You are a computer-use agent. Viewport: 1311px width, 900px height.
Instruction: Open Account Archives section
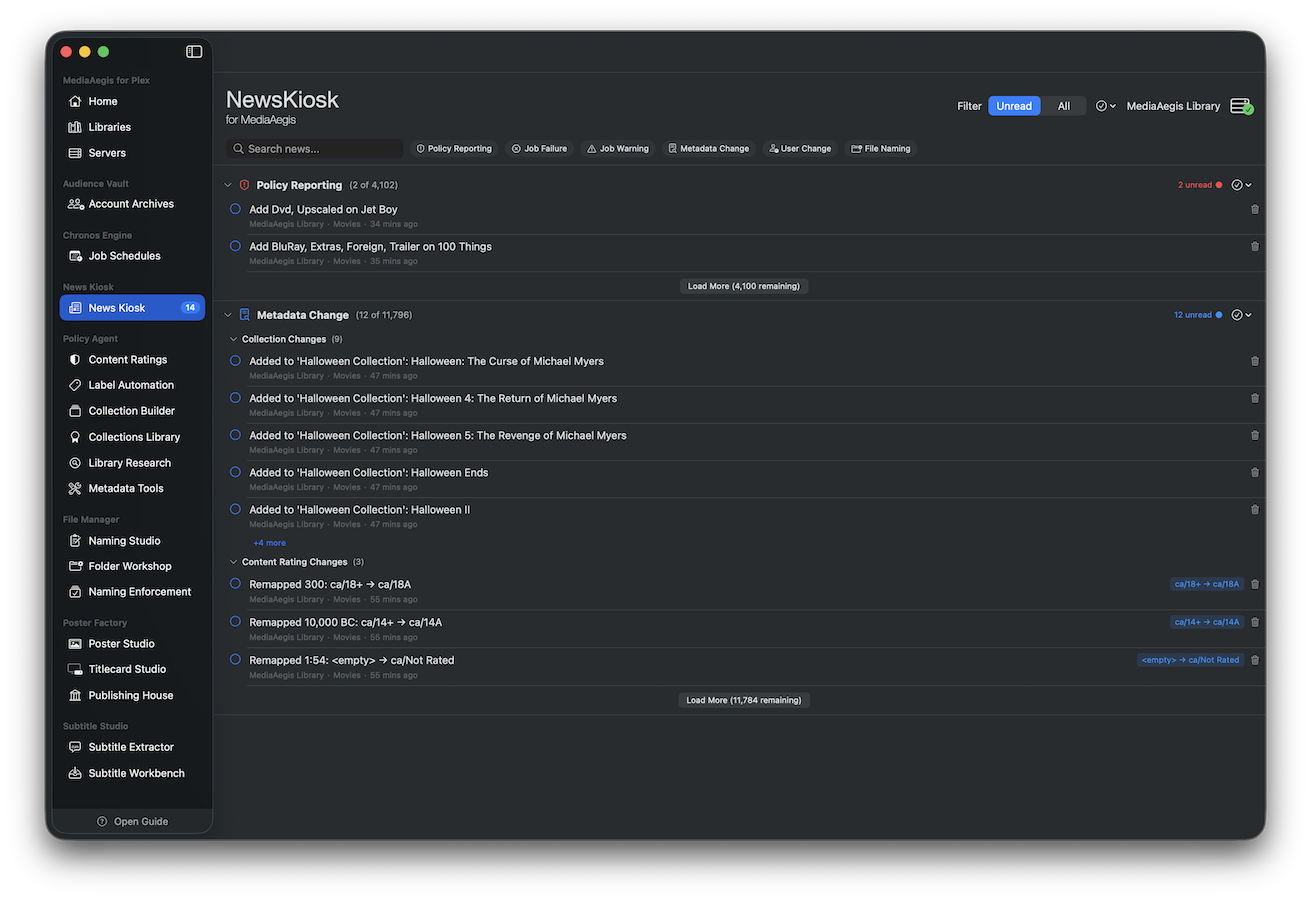click(x=132, y=204)
